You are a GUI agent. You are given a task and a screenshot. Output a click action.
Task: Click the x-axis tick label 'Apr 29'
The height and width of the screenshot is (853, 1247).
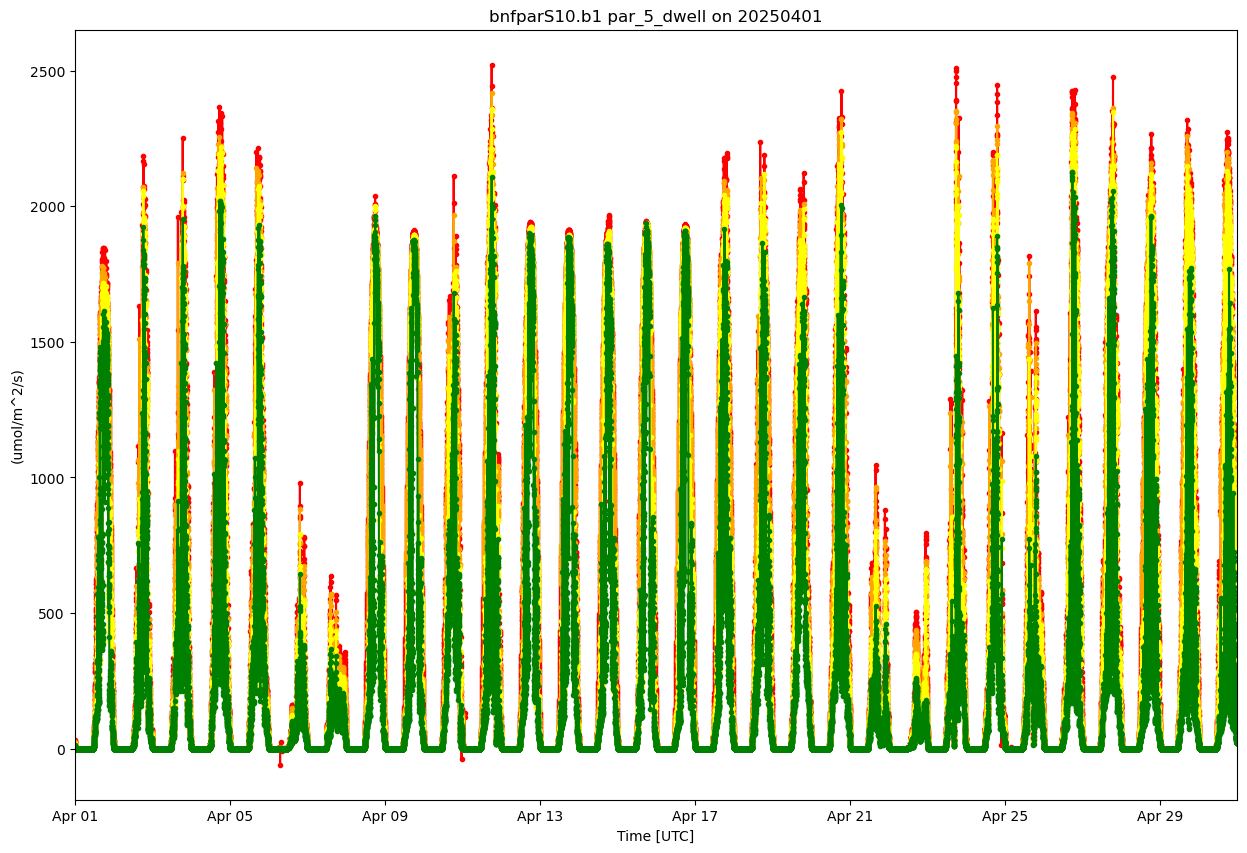1161,815
